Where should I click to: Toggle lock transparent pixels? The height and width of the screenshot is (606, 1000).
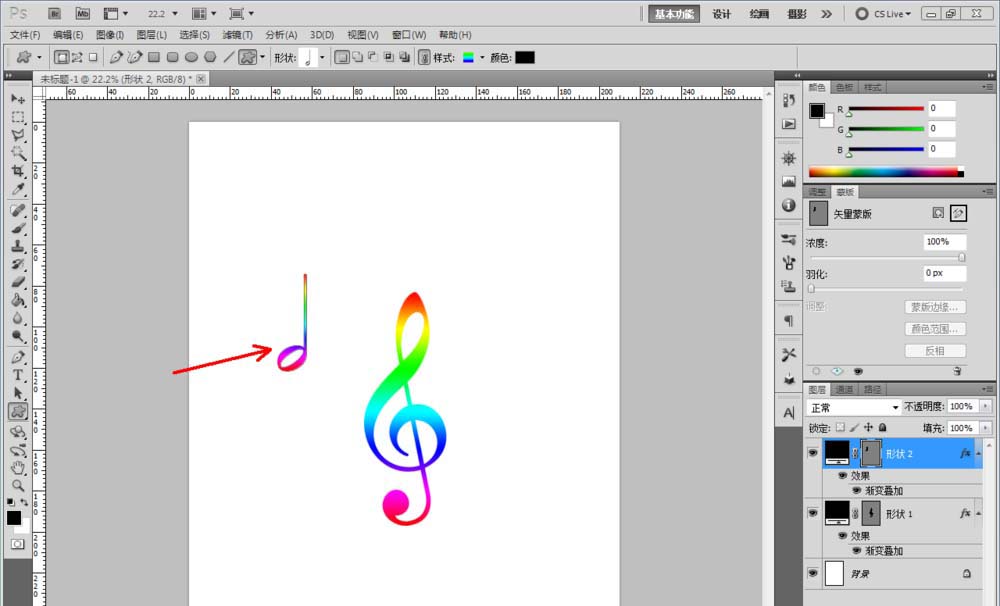click(x=840, y=427)
